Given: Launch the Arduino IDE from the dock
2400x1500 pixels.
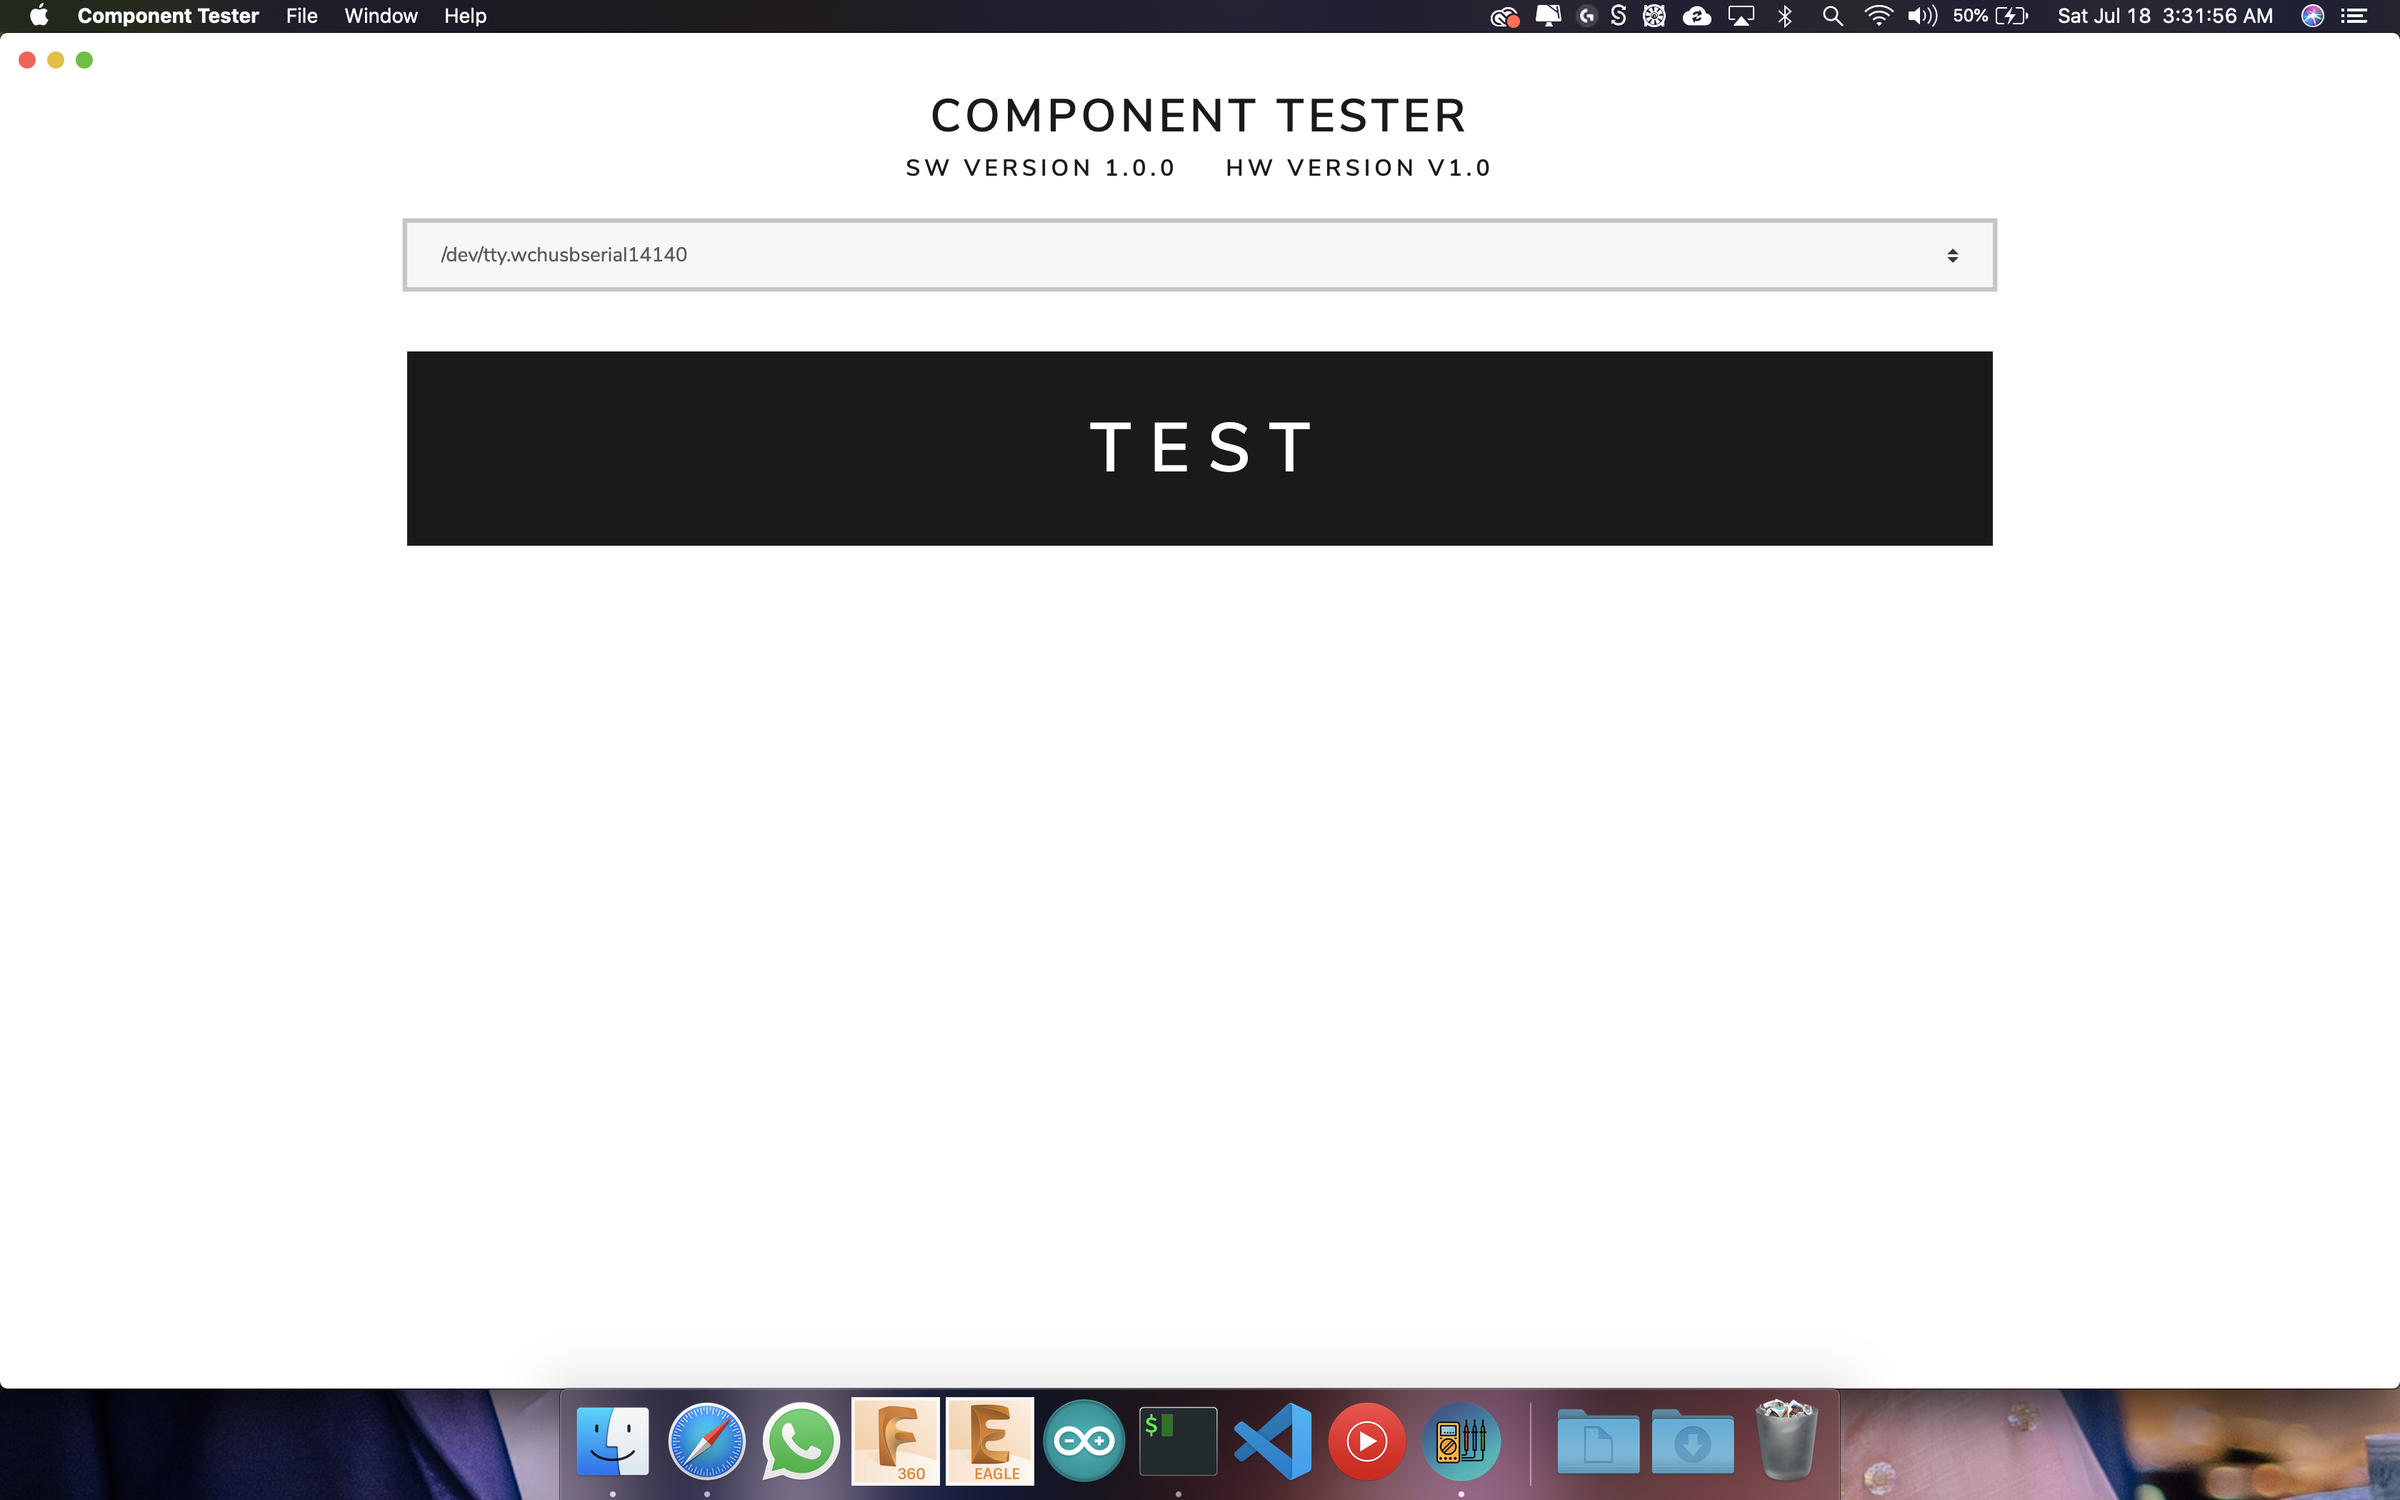Looking at the screenshot, I should point(1084,1440).
